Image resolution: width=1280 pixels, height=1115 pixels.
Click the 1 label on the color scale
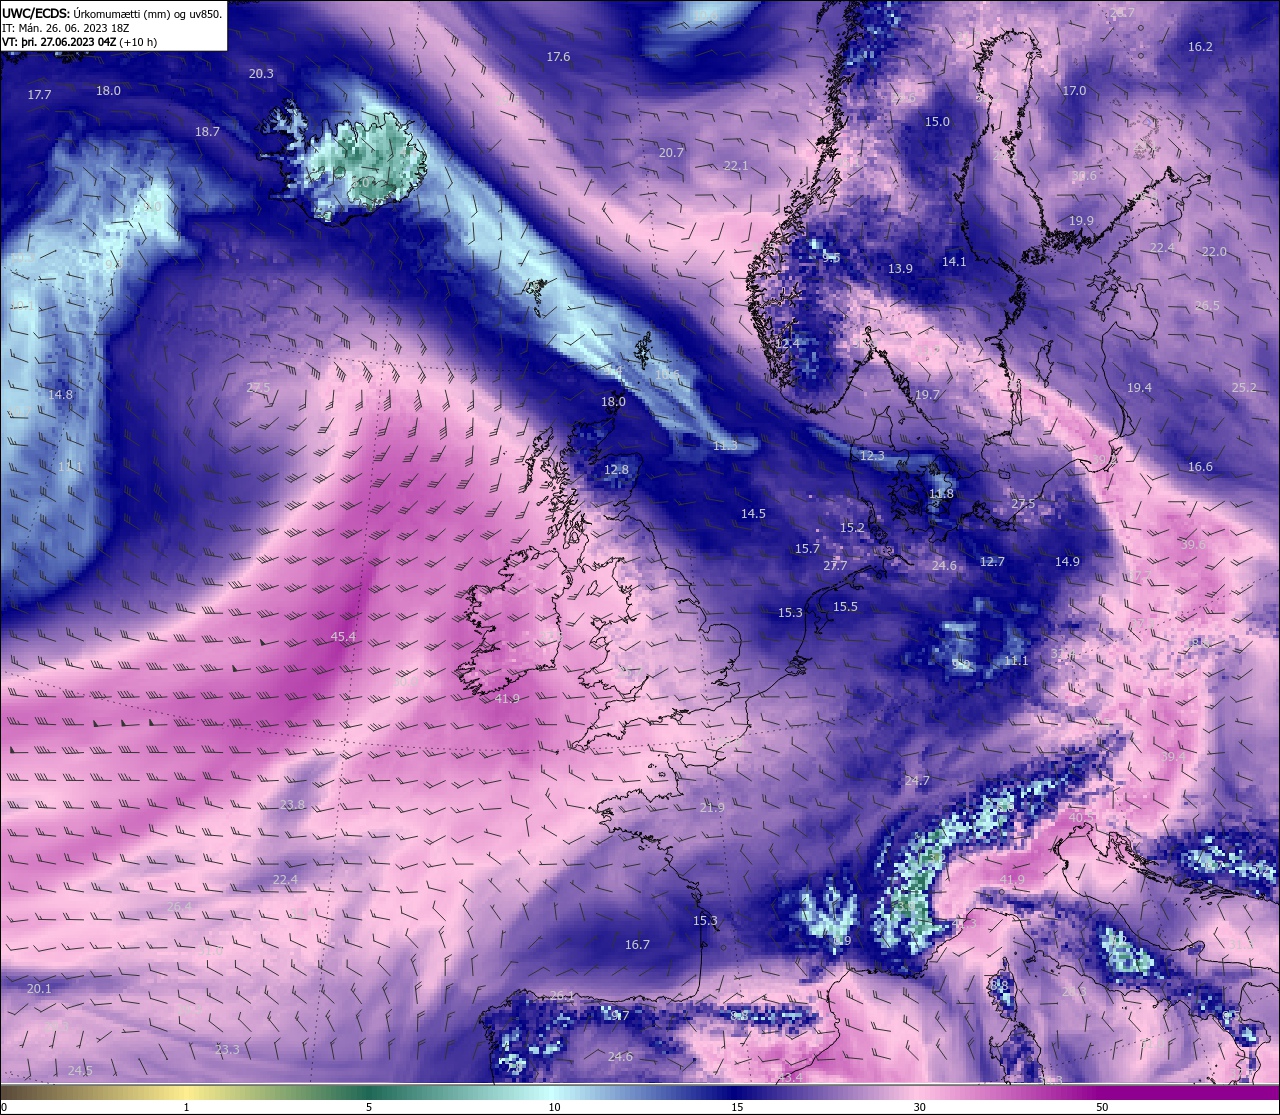pos(186,1107)
